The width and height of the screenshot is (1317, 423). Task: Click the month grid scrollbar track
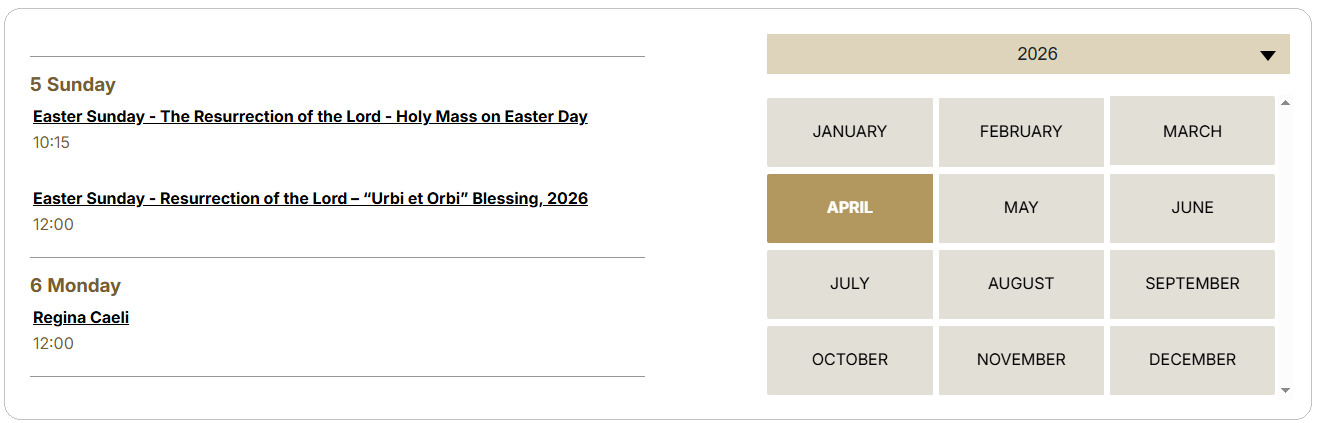click(x=1285, y=250)
